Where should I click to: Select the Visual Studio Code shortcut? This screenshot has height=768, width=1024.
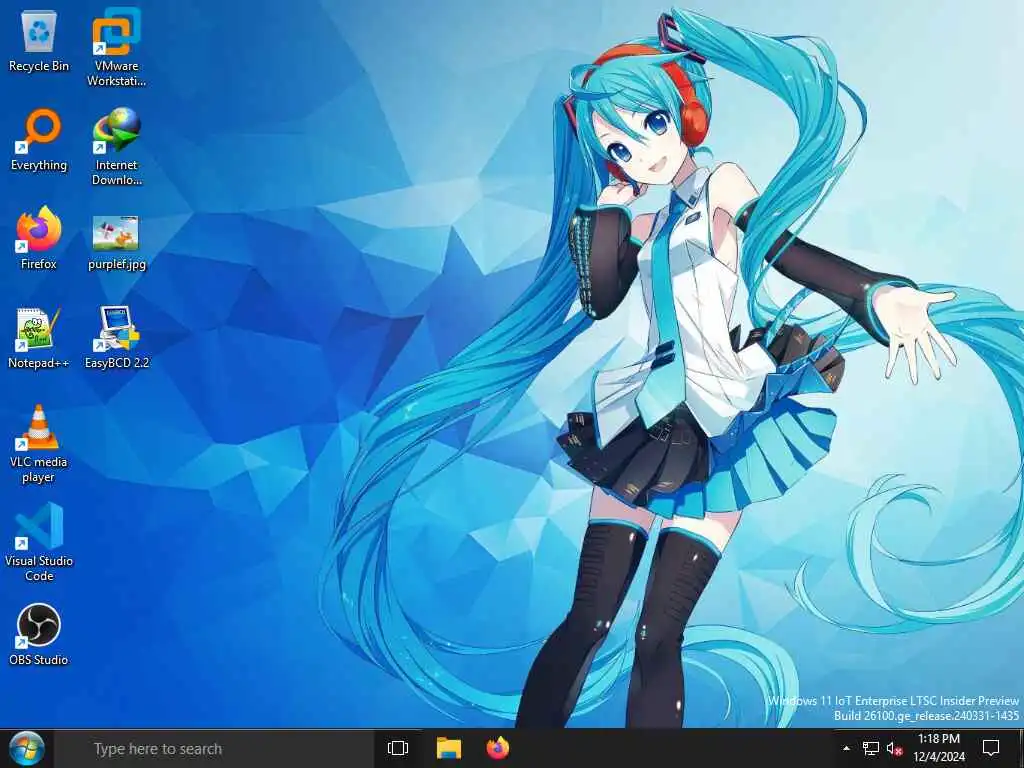tap(39, 543)
